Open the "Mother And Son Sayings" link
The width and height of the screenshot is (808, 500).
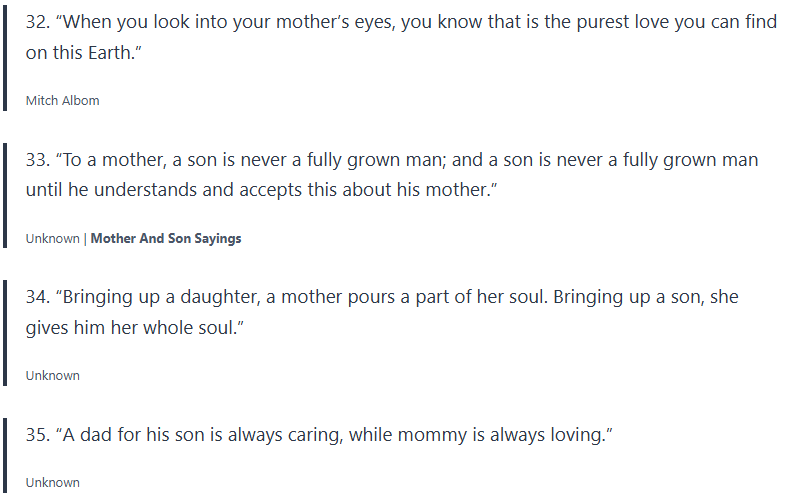166,239
